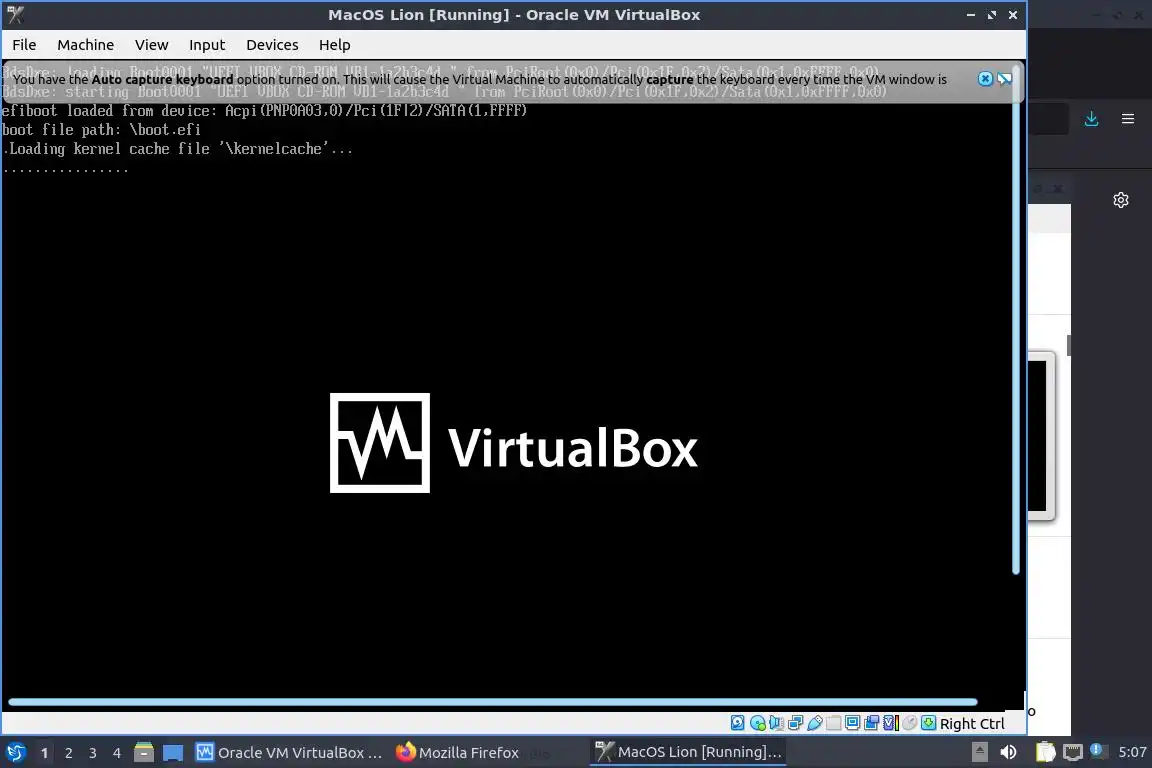Click the CPU virtualization status icon
This screenshot has height=768, width=1152.
pos(890,723)
